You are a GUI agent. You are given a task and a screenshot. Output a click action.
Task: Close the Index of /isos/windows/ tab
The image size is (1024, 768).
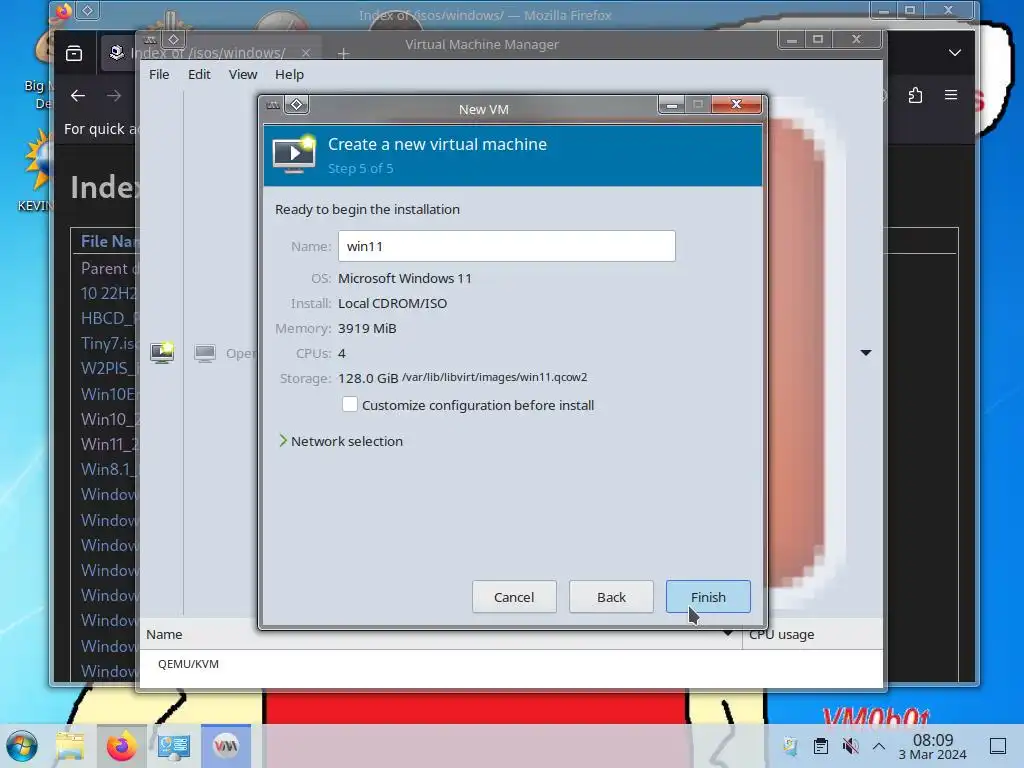(x=306, y=53)
